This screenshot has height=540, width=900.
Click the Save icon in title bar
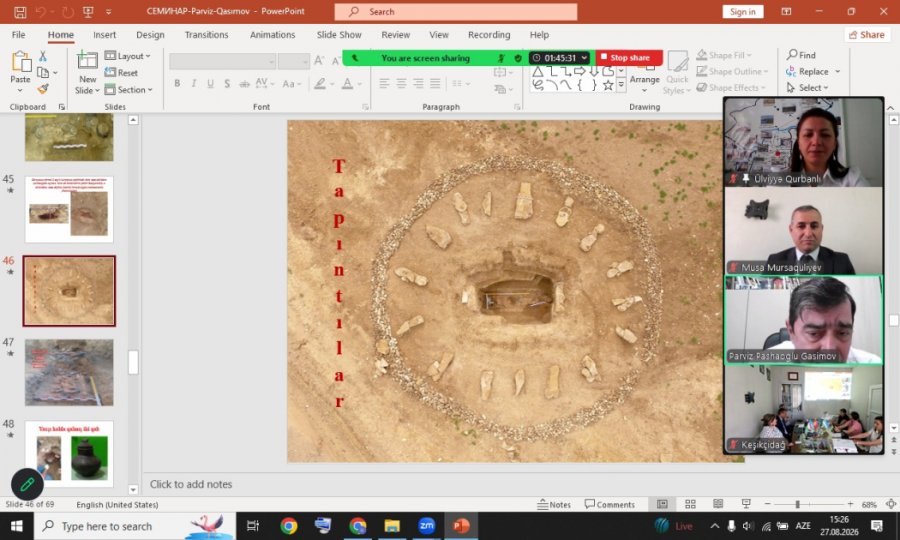[x=20, y=11]
